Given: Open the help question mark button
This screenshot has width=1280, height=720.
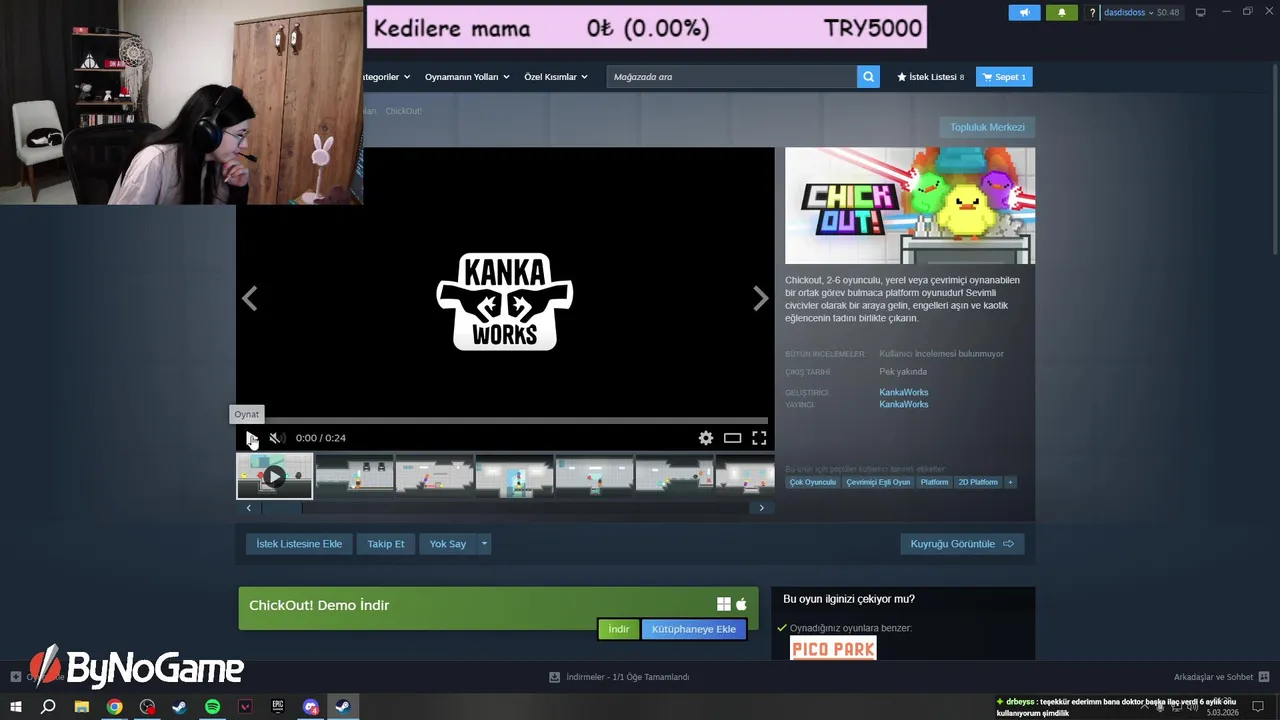Looking at the screenshot, I should [1092, 12].
